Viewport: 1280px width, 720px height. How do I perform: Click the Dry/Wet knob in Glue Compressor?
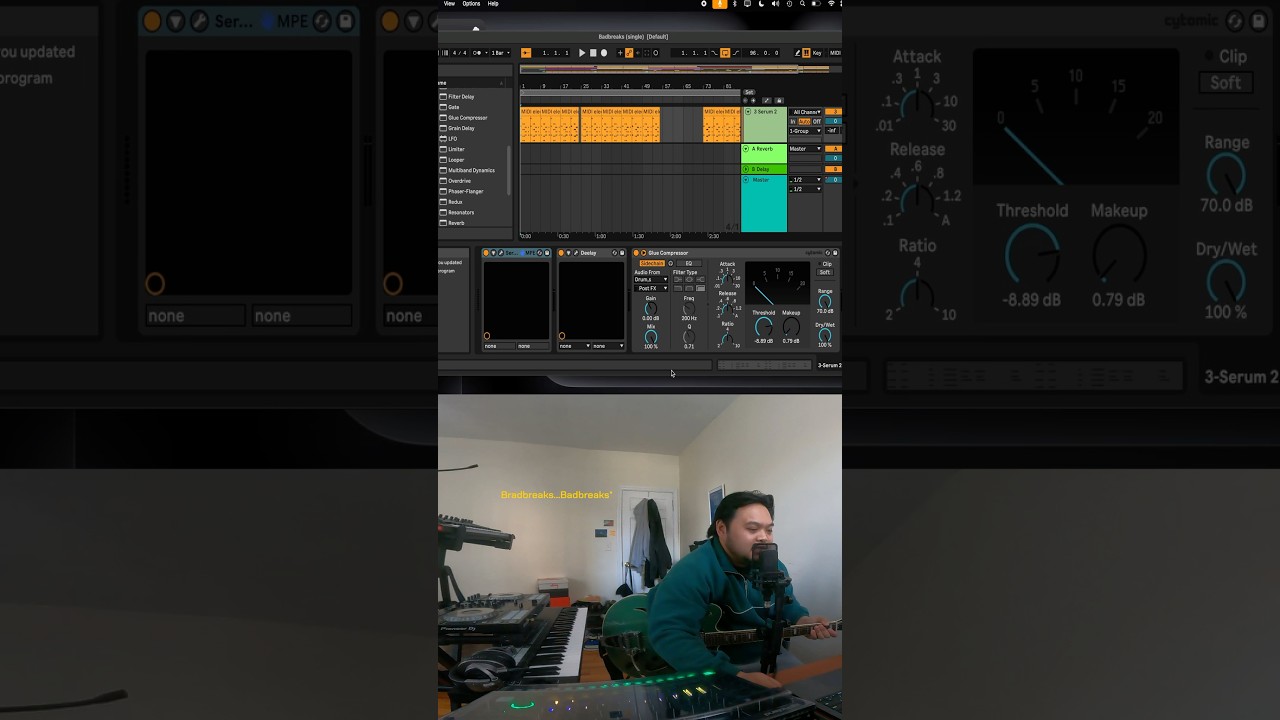[825, 336]
